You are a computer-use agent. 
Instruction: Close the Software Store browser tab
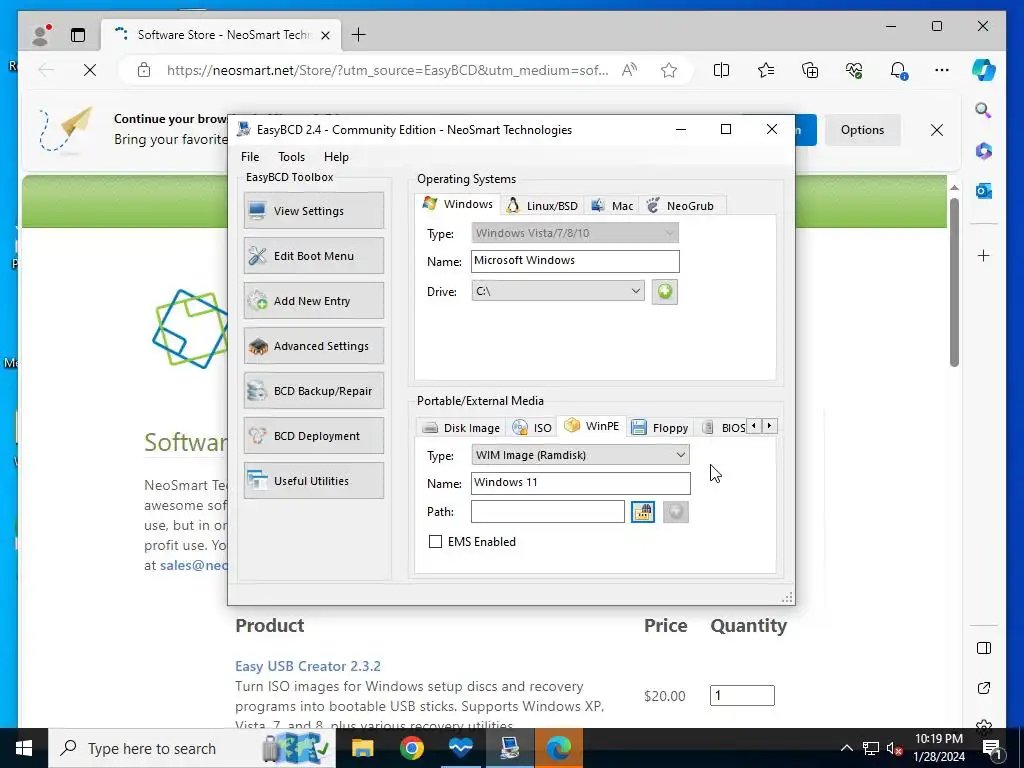click(325, 35)
